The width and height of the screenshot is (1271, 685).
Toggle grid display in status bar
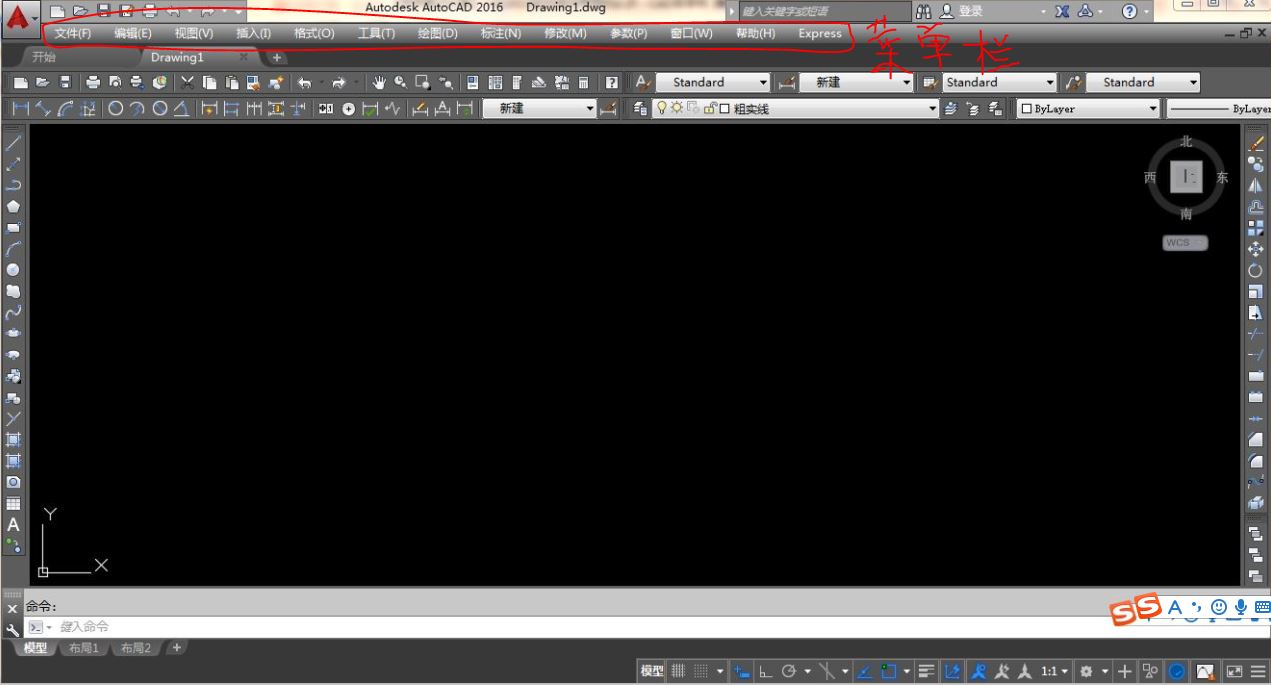678,671
